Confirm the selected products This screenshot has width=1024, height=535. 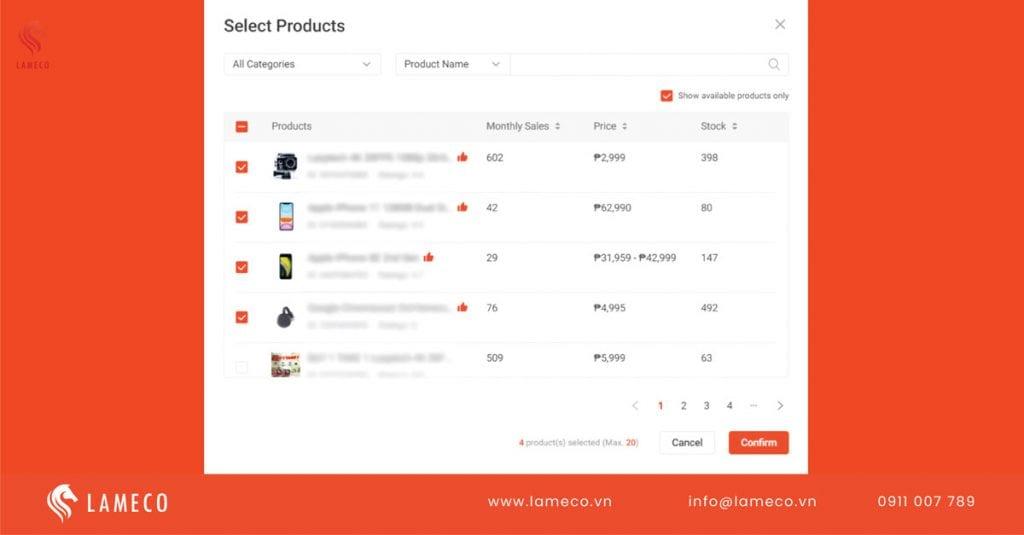click(758, 442)
